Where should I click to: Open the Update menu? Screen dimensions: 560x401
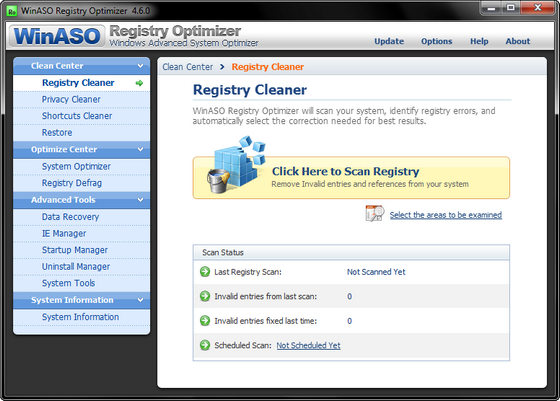click(389, 41)
